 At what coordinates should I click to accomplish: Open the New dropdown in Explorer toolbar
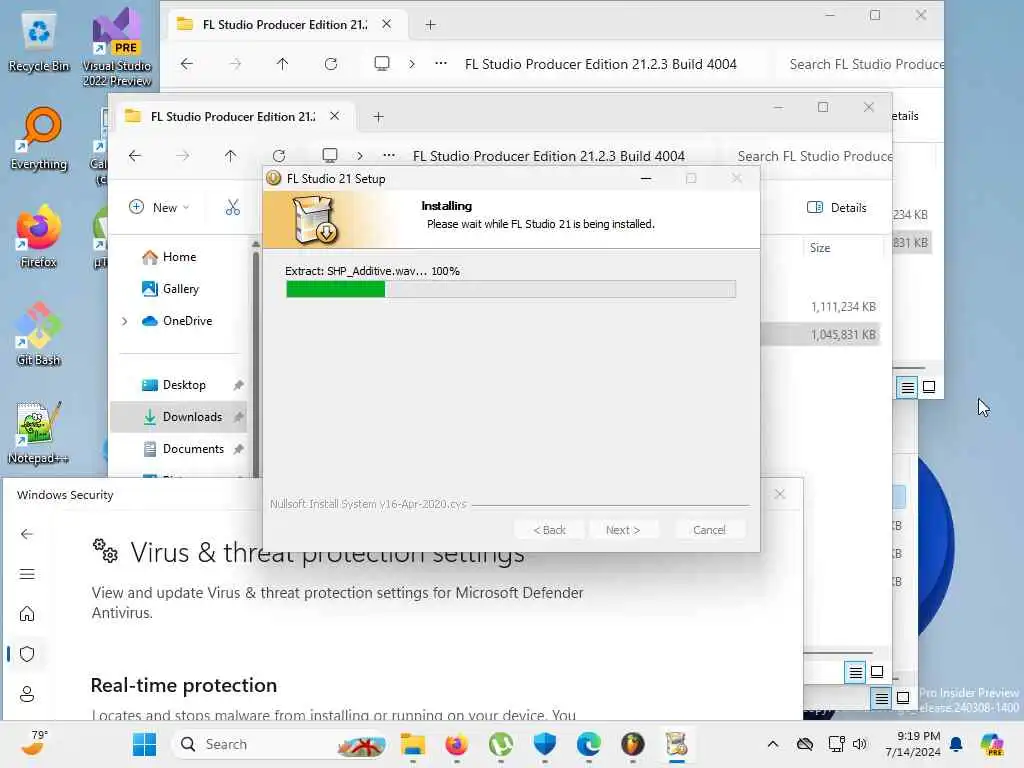click(x=159, y=207)
